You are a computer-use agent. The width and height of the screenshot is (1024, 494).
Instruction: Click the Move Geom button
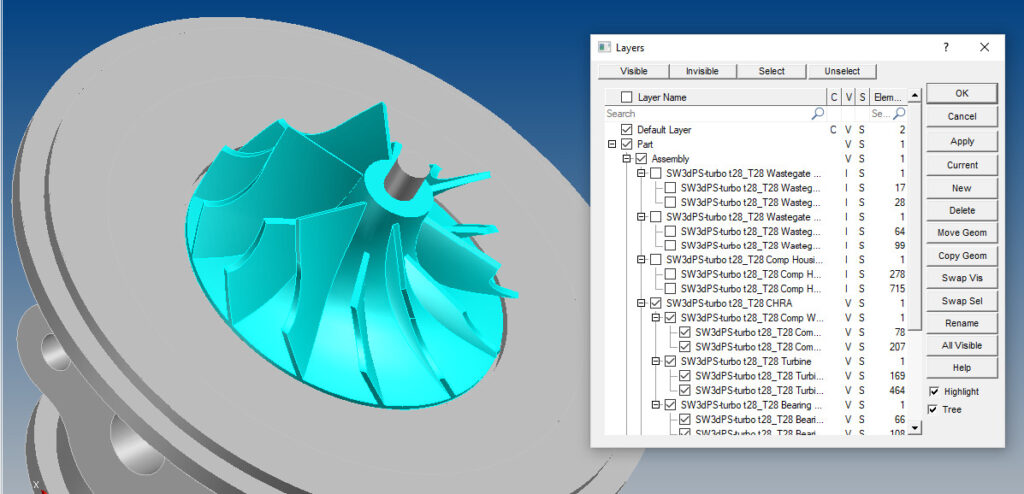point(961,233)
